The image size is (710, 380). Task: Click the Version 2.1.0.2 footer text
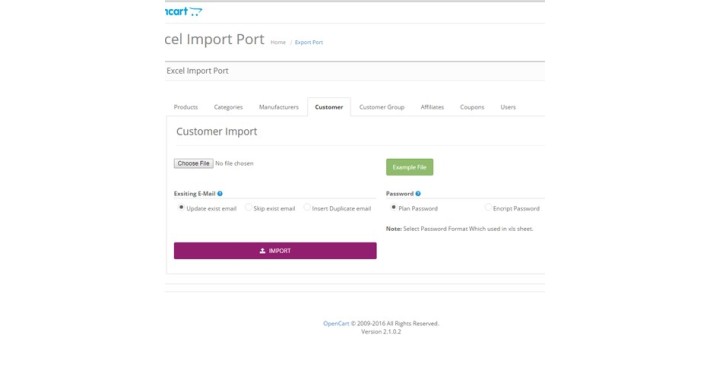click(x=381, y=332)
